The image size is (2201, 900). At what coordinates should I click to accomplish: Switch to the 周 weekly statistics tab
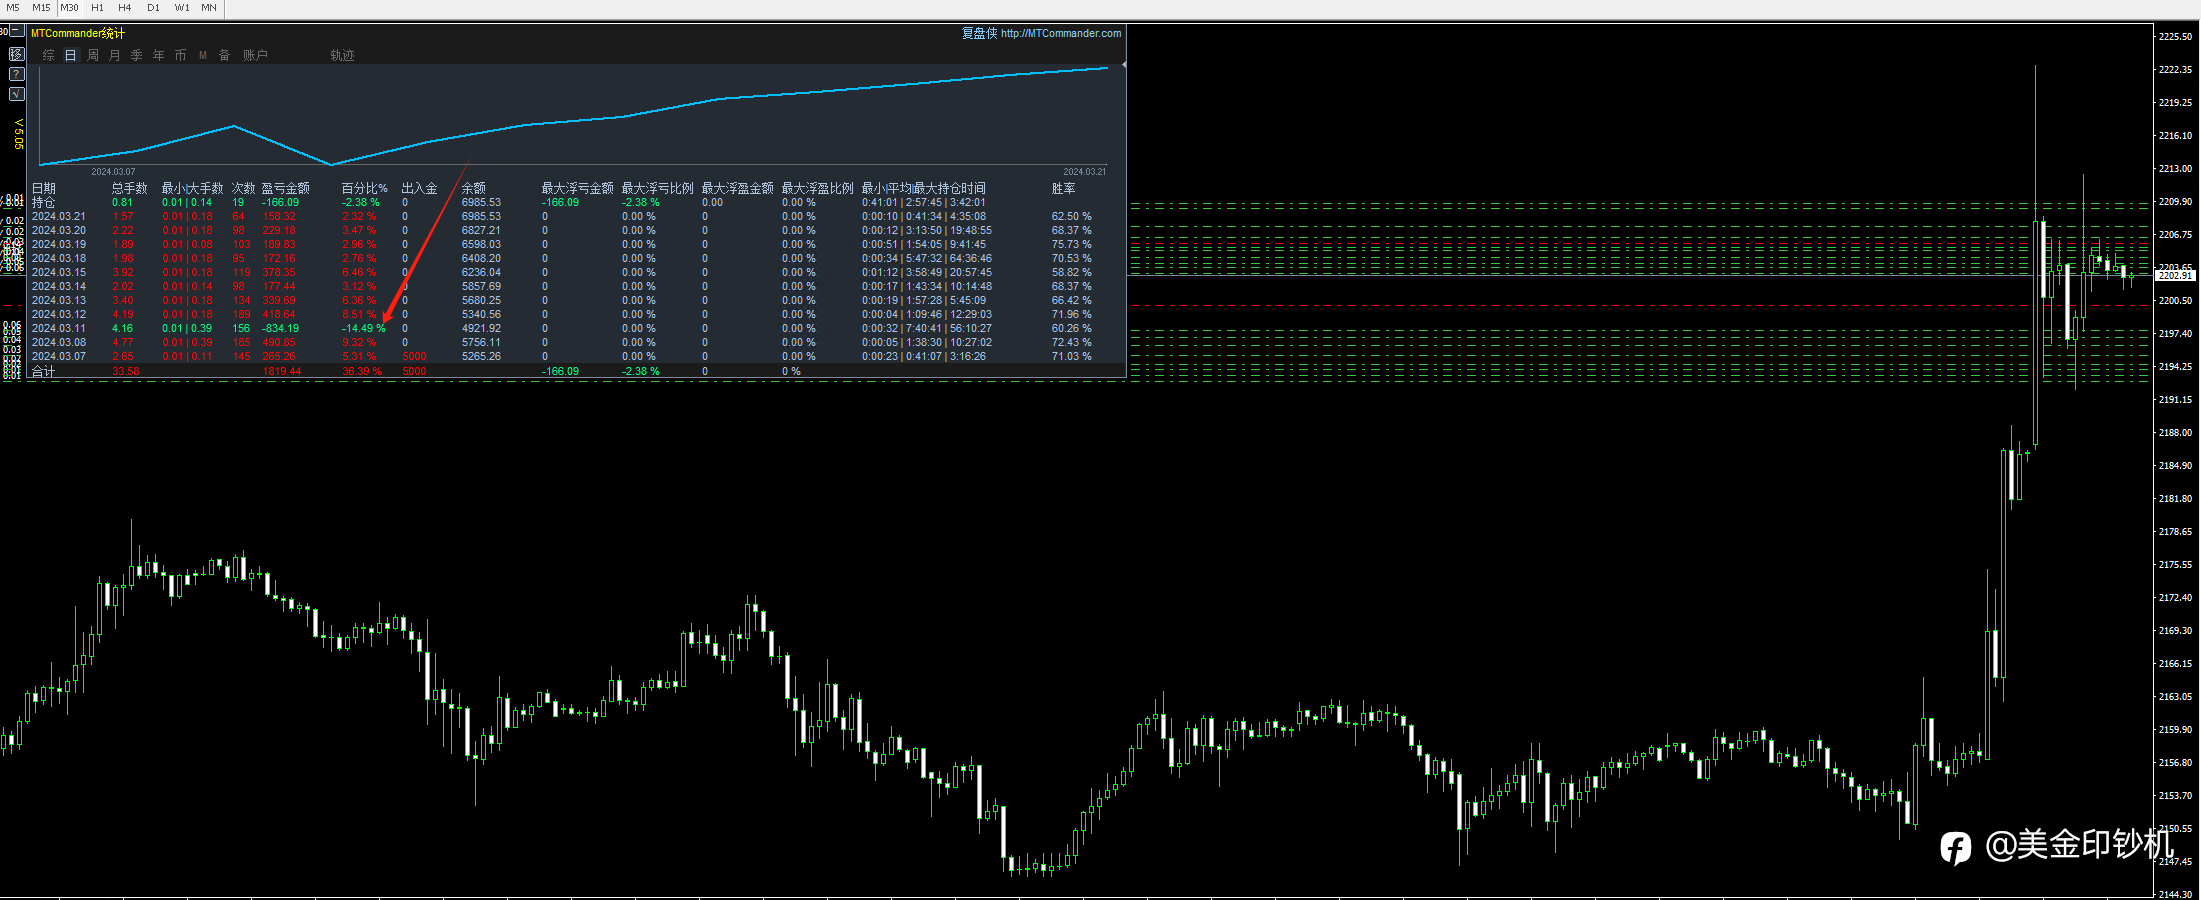(x=93, y=55)
